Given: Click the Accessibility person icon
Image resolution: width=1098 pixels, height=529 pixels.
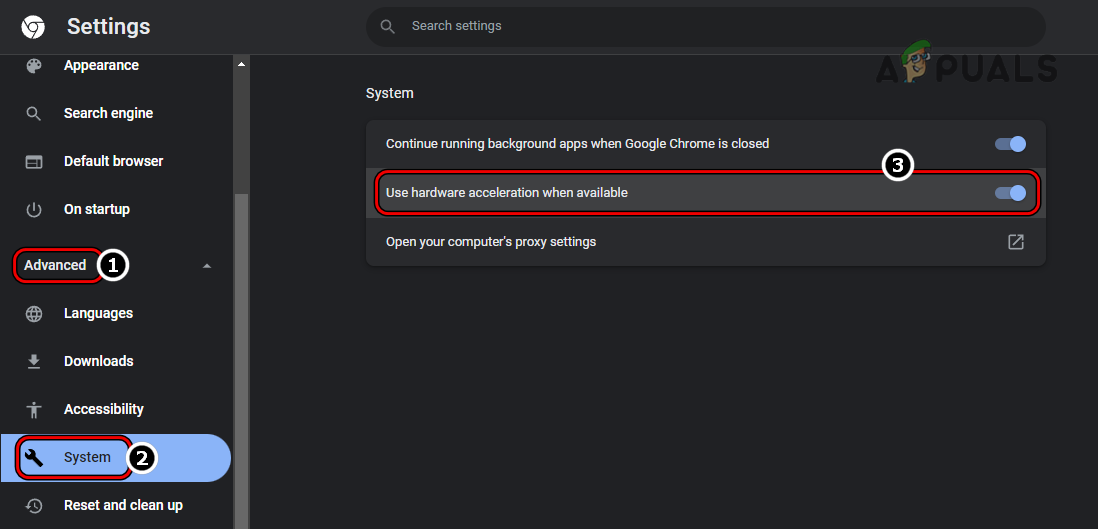Looking at the screenshot, I should (x=34, y=409).
